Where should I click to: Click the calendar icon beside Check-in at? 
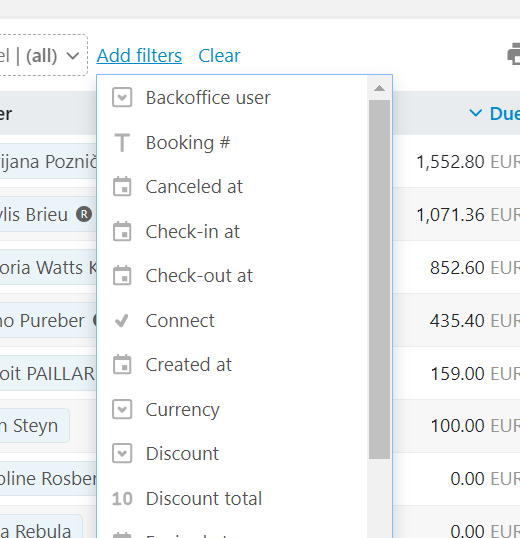point(122,231)
